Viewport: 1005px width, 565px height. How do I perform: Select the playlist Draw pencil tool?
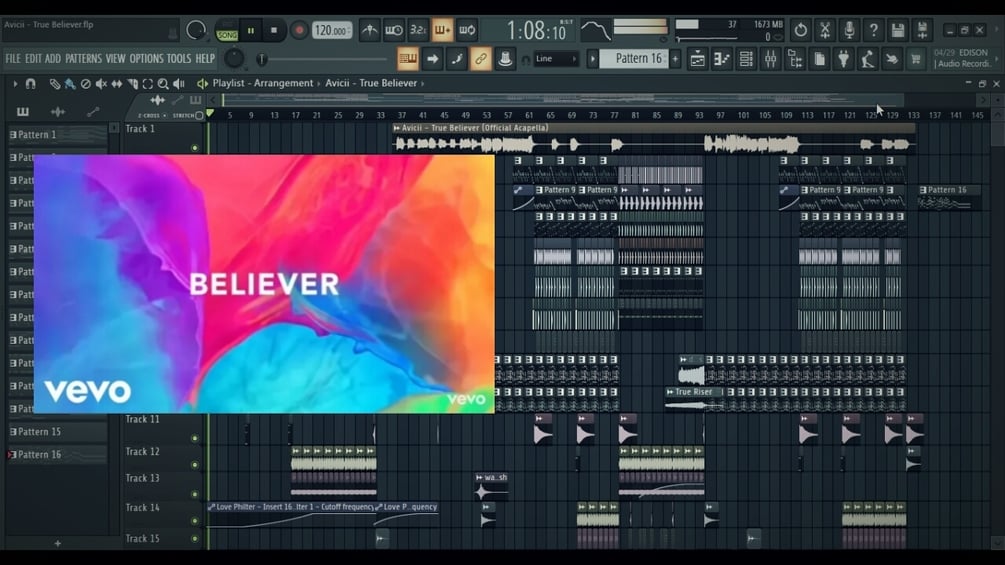[x=55, y=83]
